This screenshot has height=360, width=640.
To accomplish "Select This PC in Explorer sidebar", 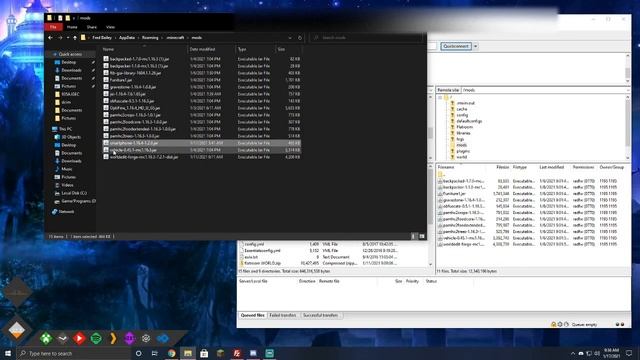I will point(65,129).
